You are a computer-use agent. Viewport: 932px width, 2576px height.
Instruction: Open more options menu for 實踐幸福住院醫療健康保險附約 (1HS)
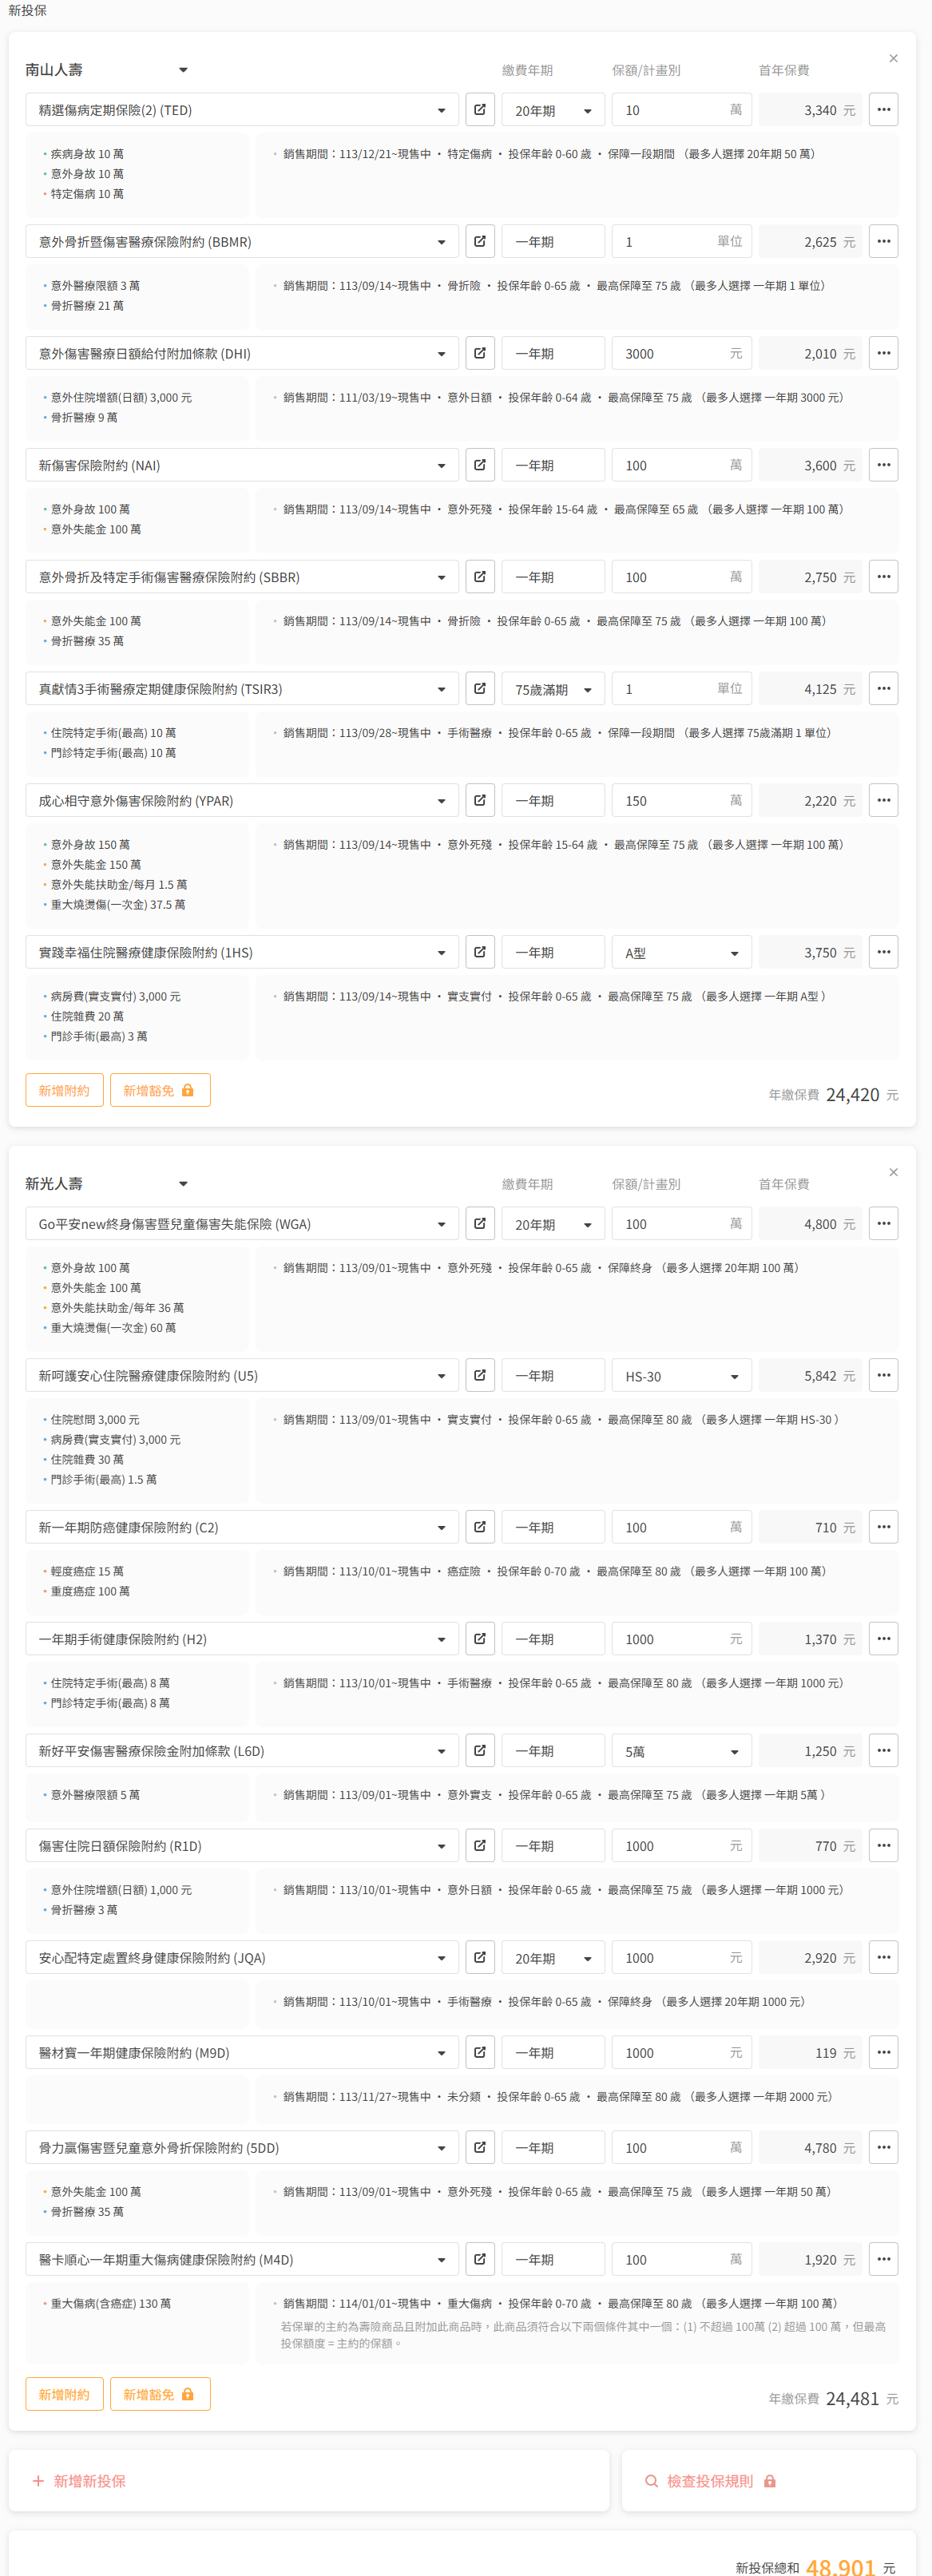click(883, 952)
